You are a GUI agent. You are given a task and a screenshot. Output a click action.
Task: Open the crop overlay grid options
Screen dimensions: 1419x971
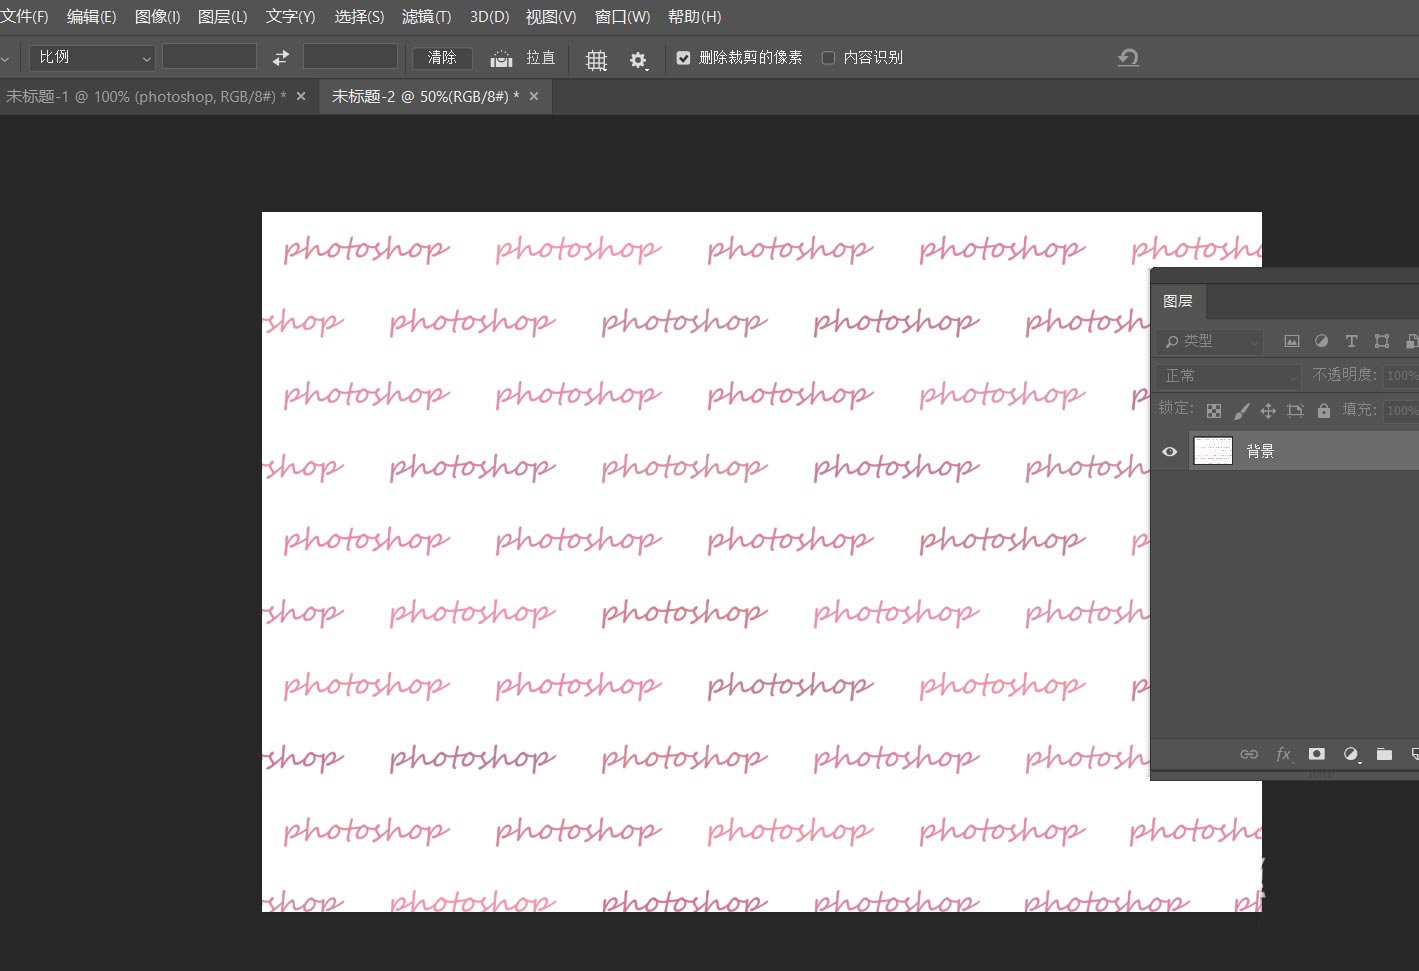click(x=596, y=60)
